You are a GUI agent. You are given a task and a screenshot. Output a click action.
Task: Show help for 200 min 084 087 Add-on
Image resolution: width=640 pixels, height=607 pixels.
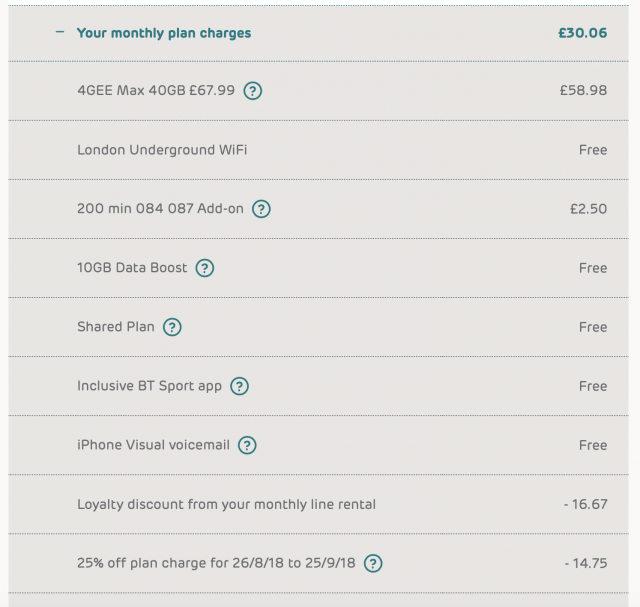(262, 209)
